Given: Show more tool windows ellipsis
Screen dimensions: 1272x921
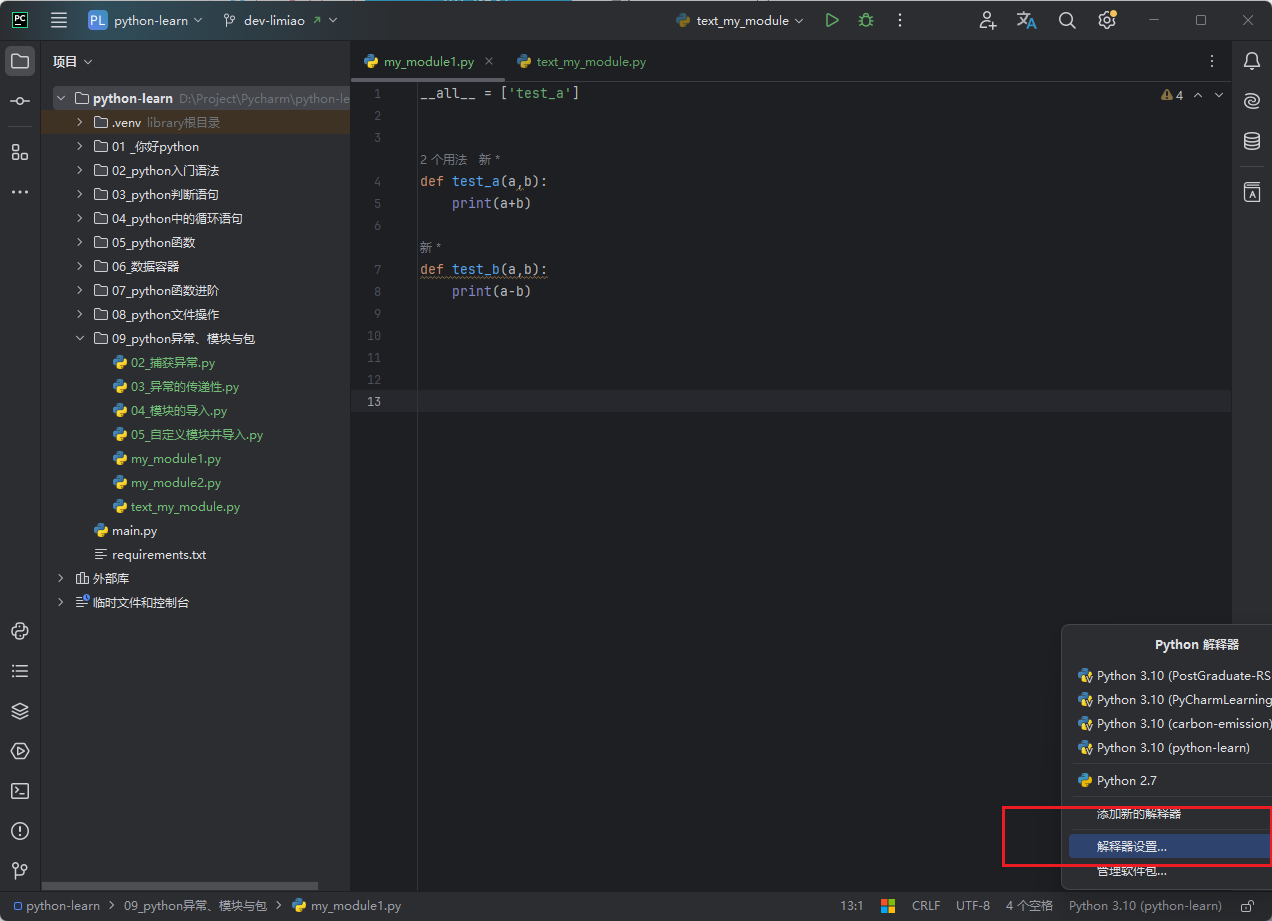Looking at the screenshot, I should (x=20, y=191).
